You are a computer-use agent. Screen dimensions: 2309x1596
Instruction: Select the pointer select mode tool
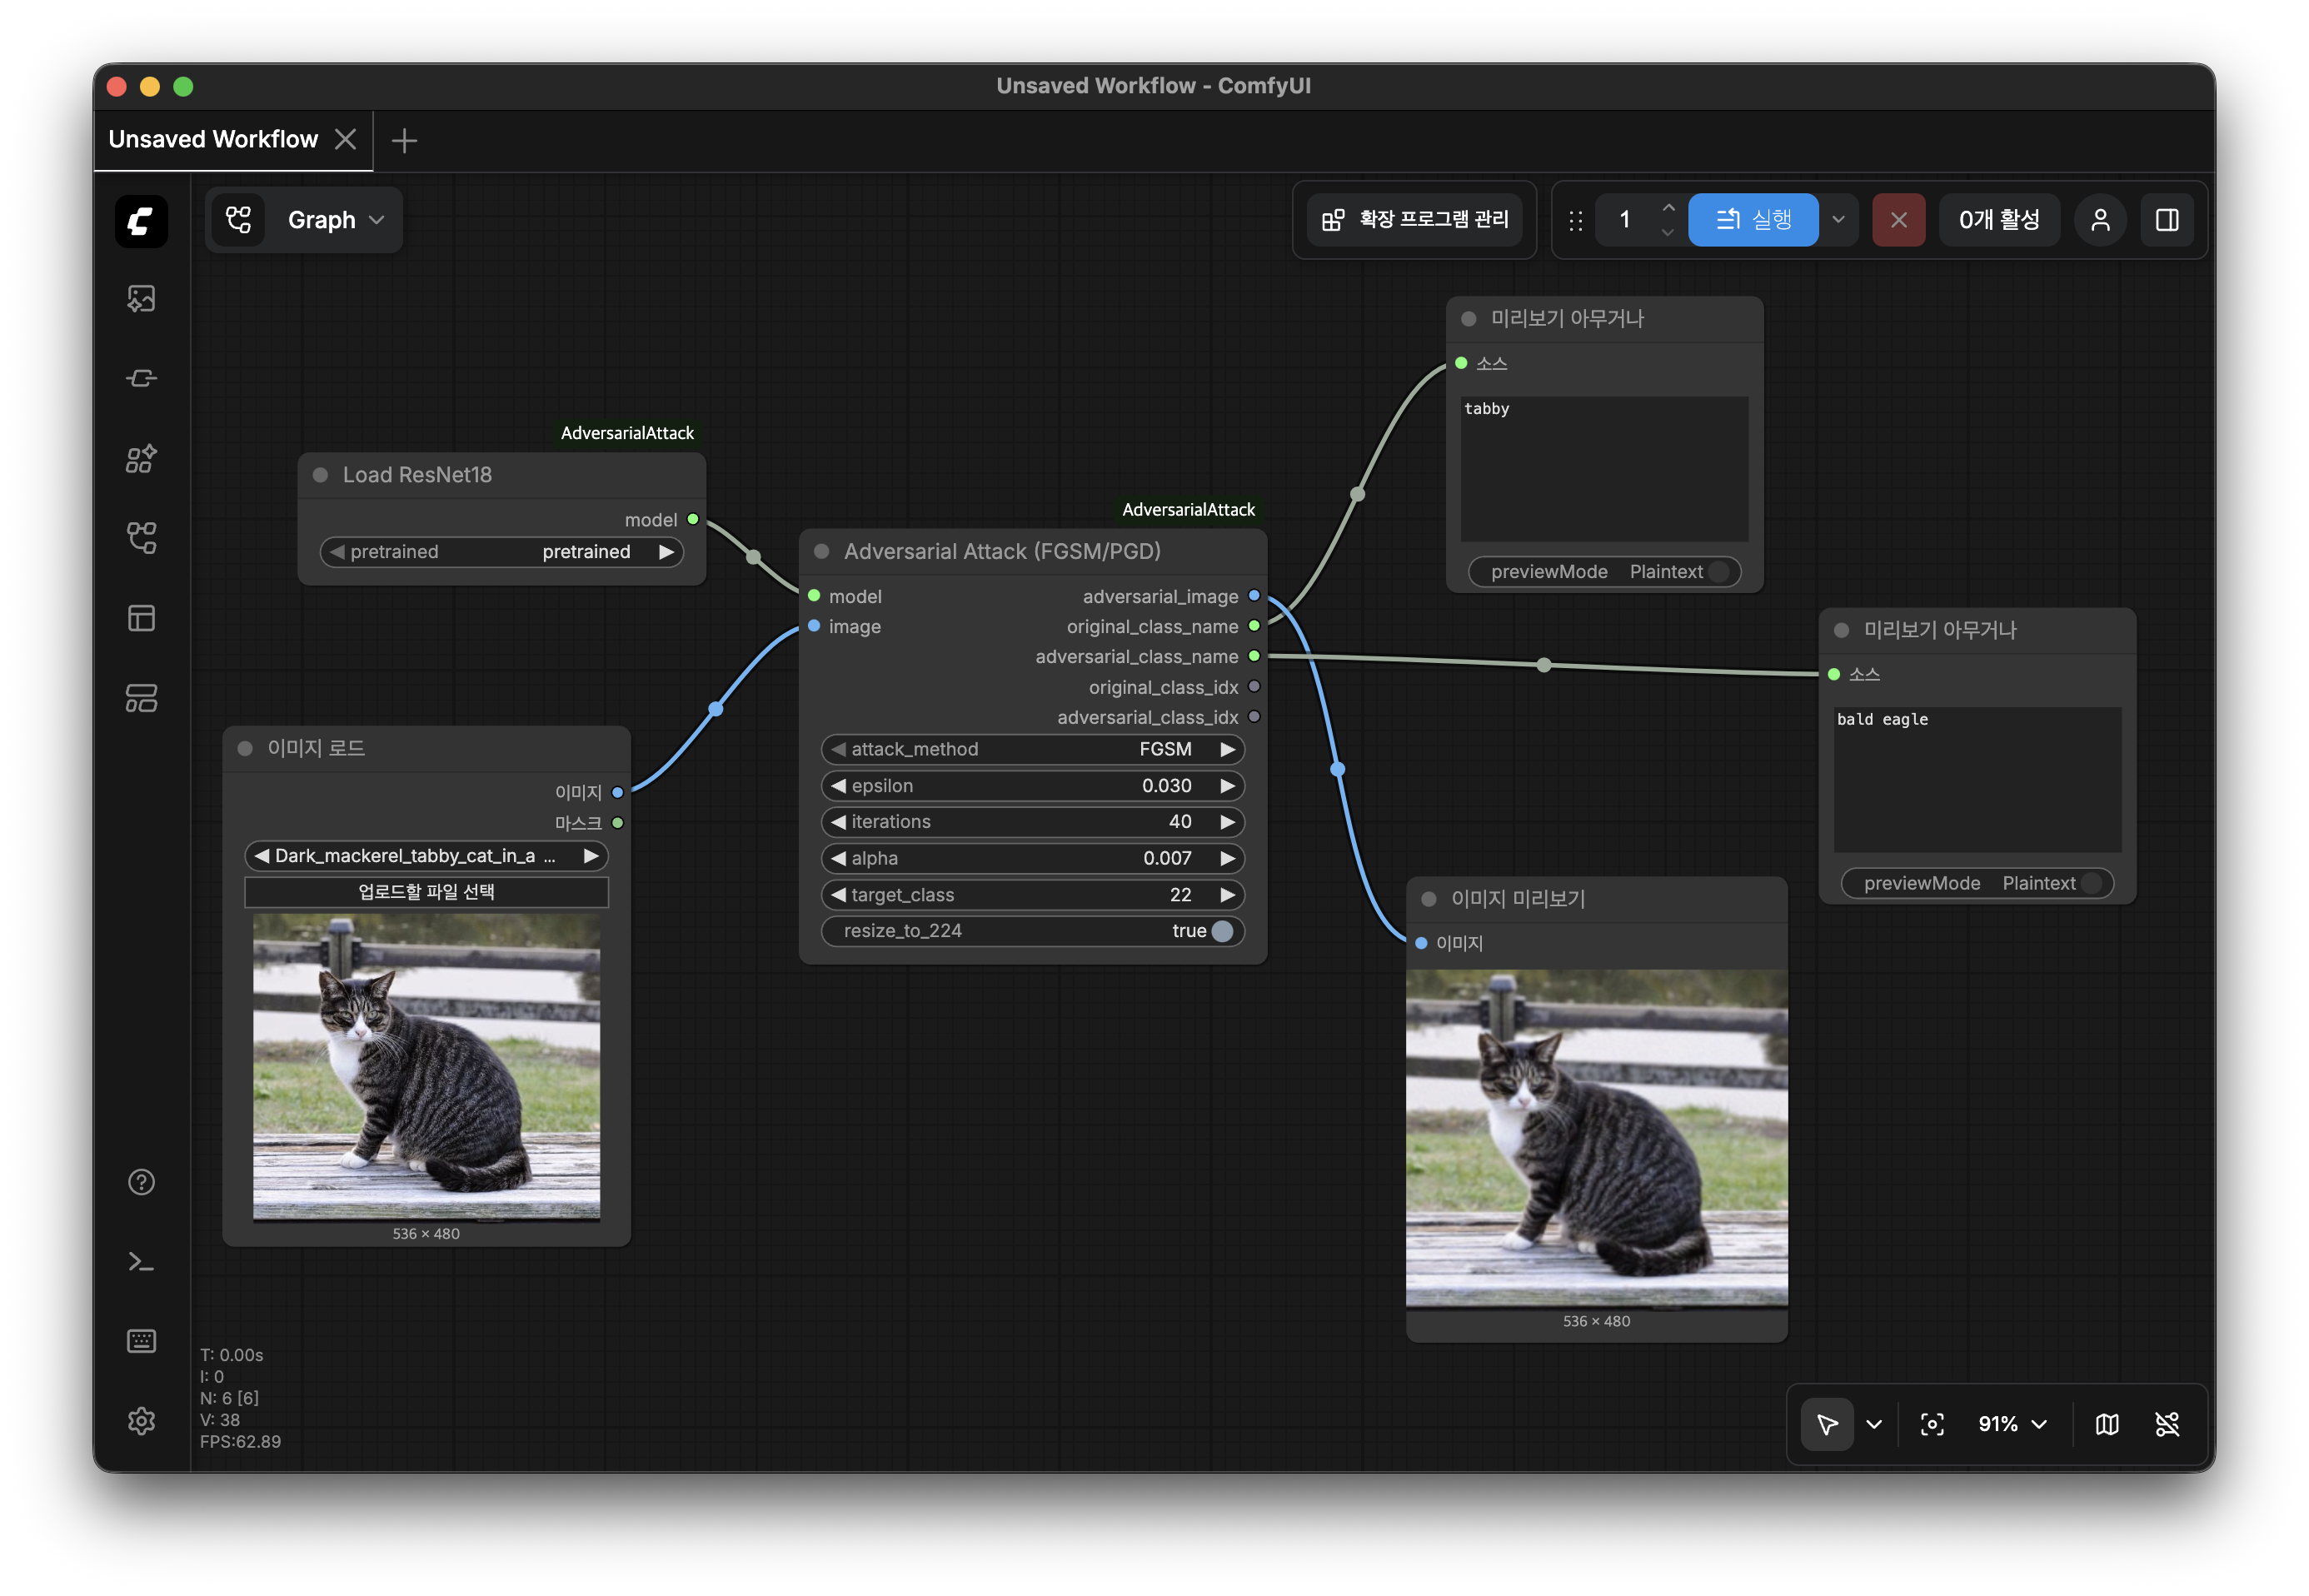1826,1424
